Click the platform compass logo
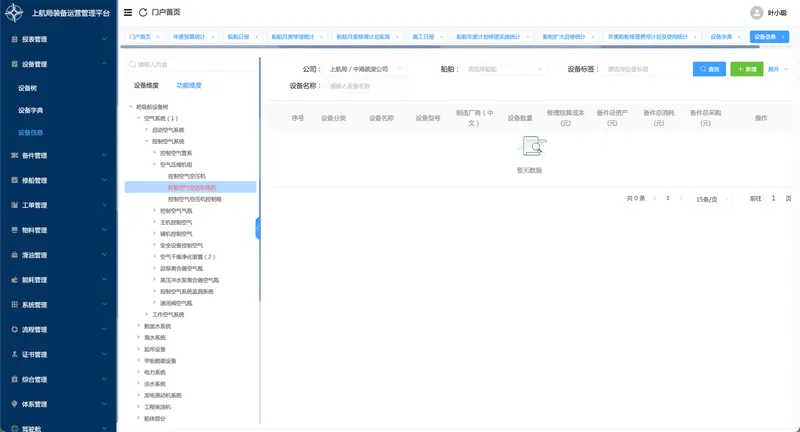The image size is (800, 432). click(x=14, y=13)
